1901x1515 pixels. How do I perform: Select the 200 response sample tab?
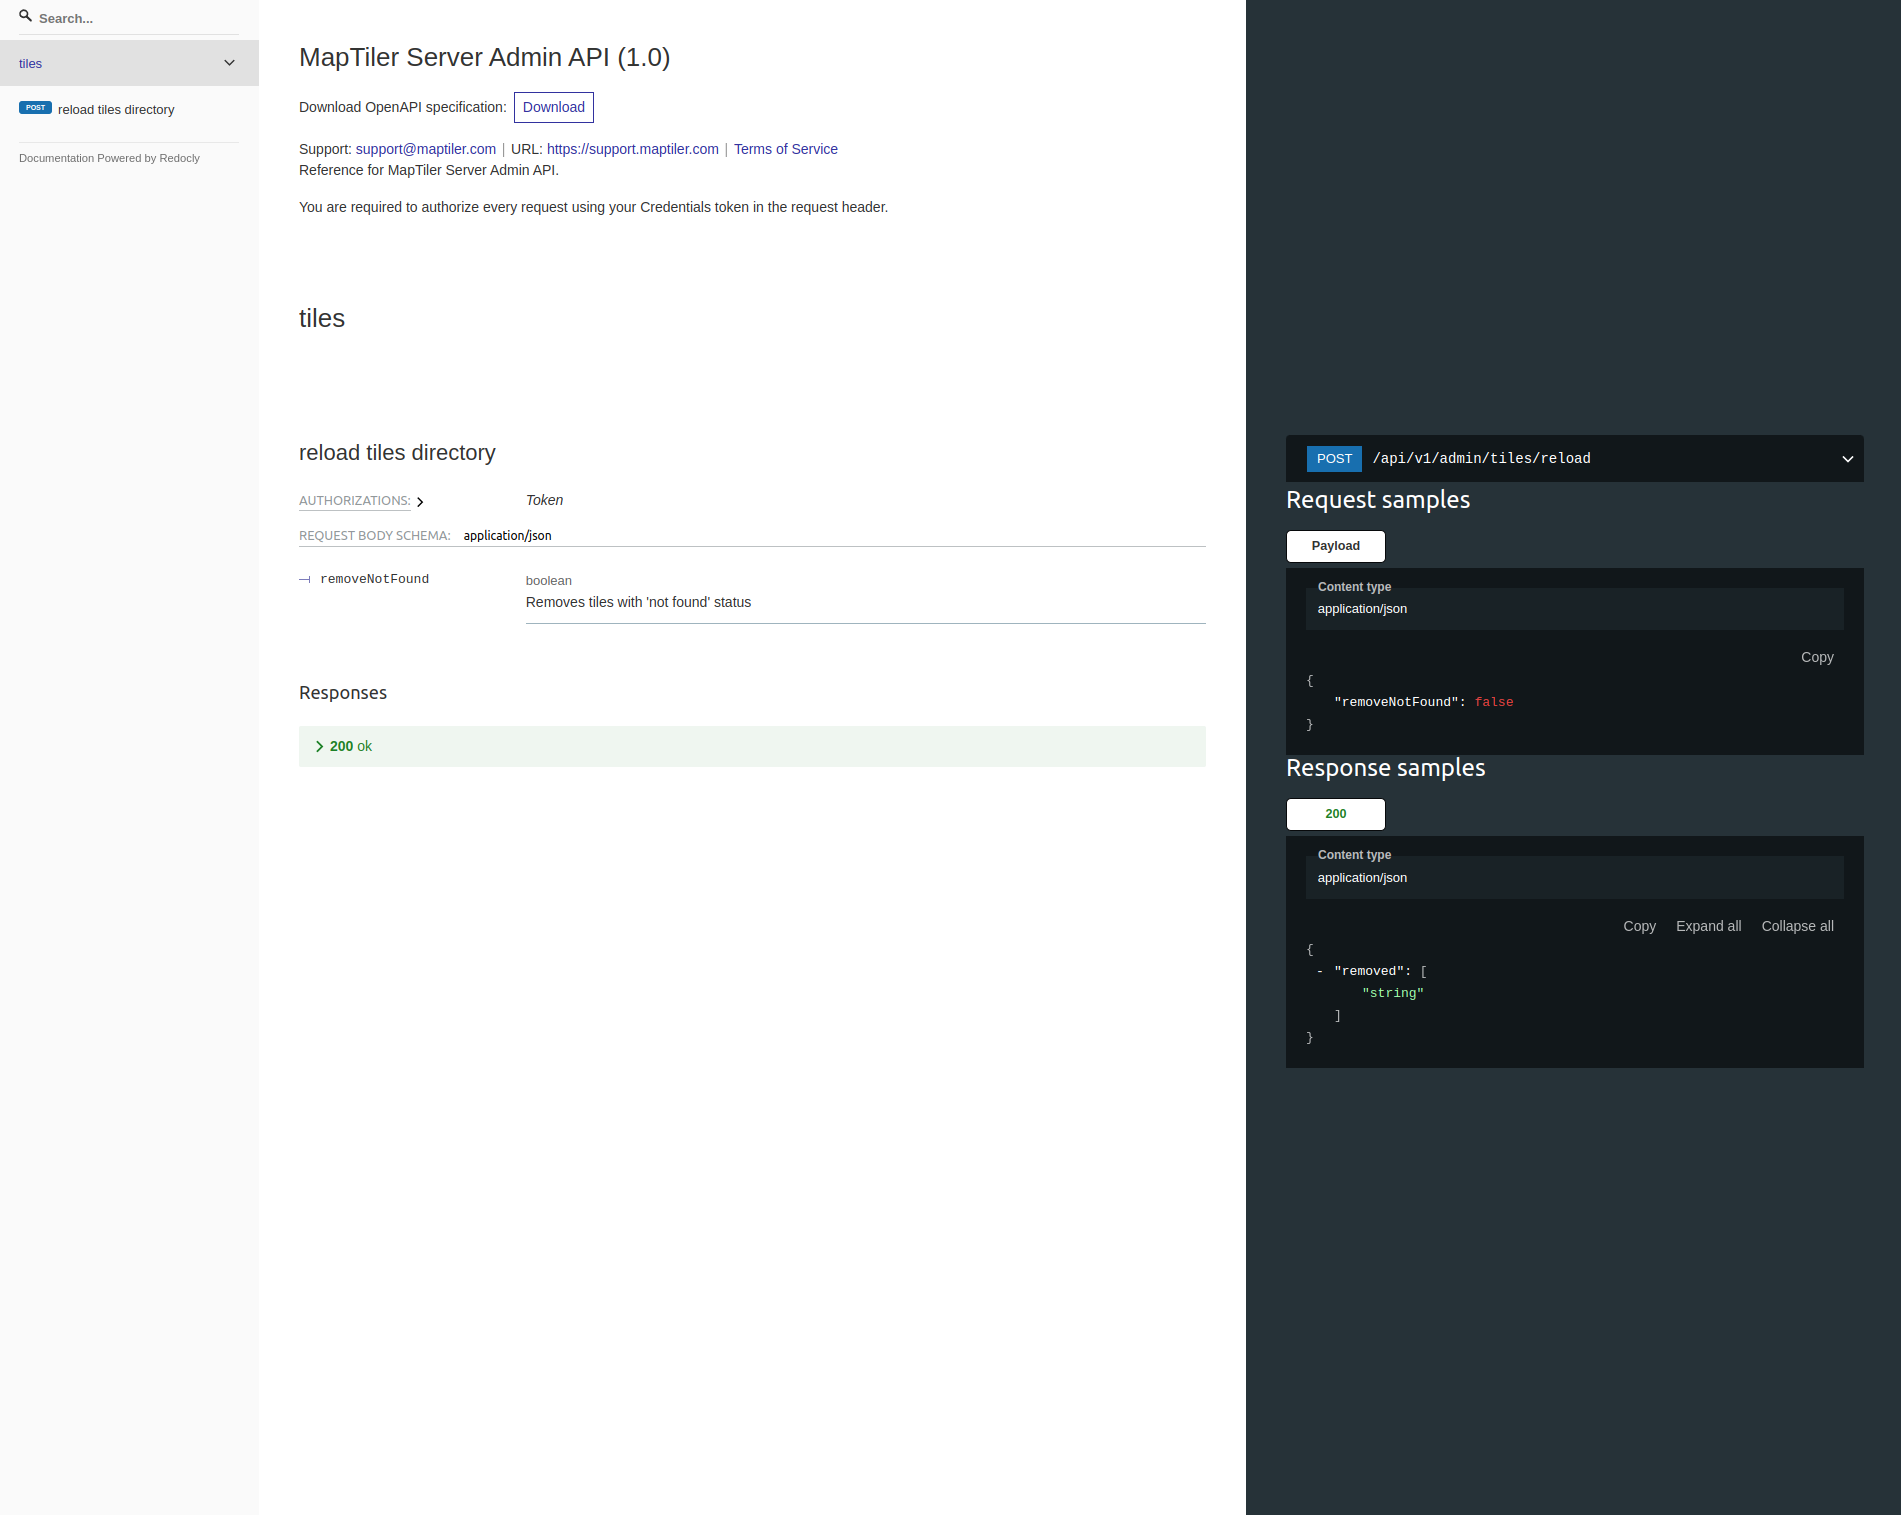tap(1335, 814)
